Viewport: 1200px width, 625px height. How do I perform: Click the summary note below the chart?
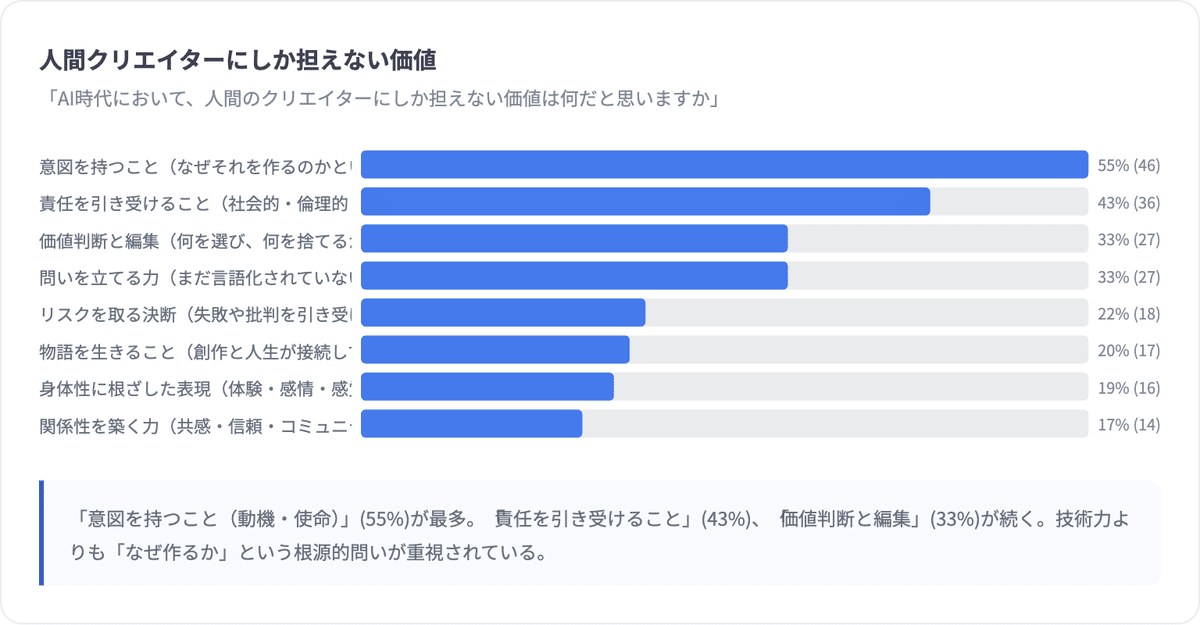pos(600,534)
